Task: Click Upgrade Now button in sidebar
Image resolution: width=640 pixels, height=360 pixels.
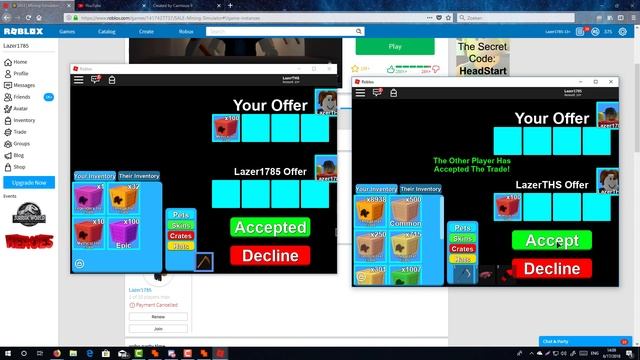Action: point(29,182)
